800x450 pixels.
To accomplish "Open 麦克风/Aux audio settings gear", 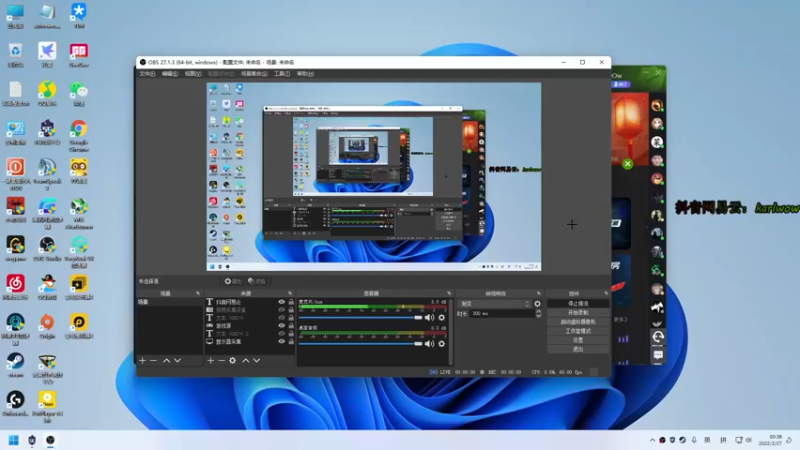I will coord(442,317).
